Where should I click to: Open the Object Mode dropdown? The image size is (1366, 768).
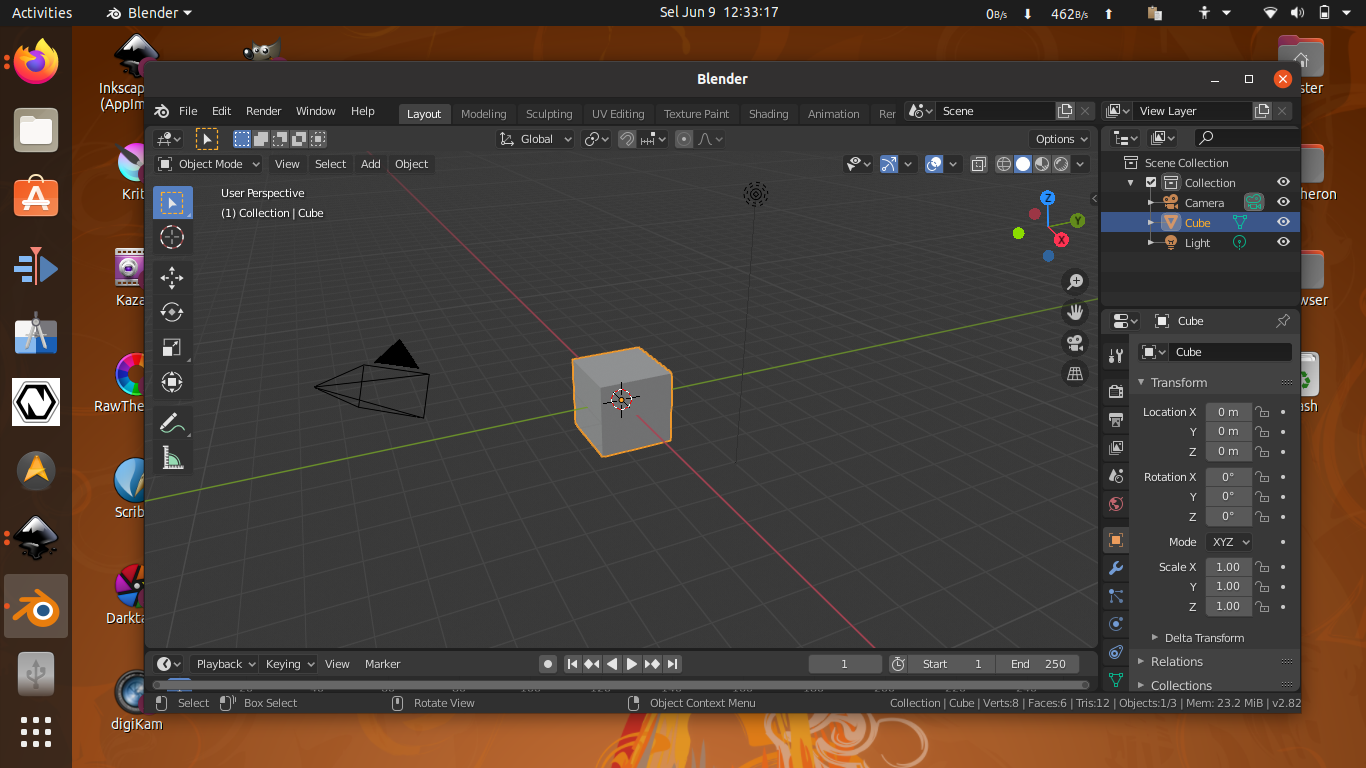pos(209,164)
